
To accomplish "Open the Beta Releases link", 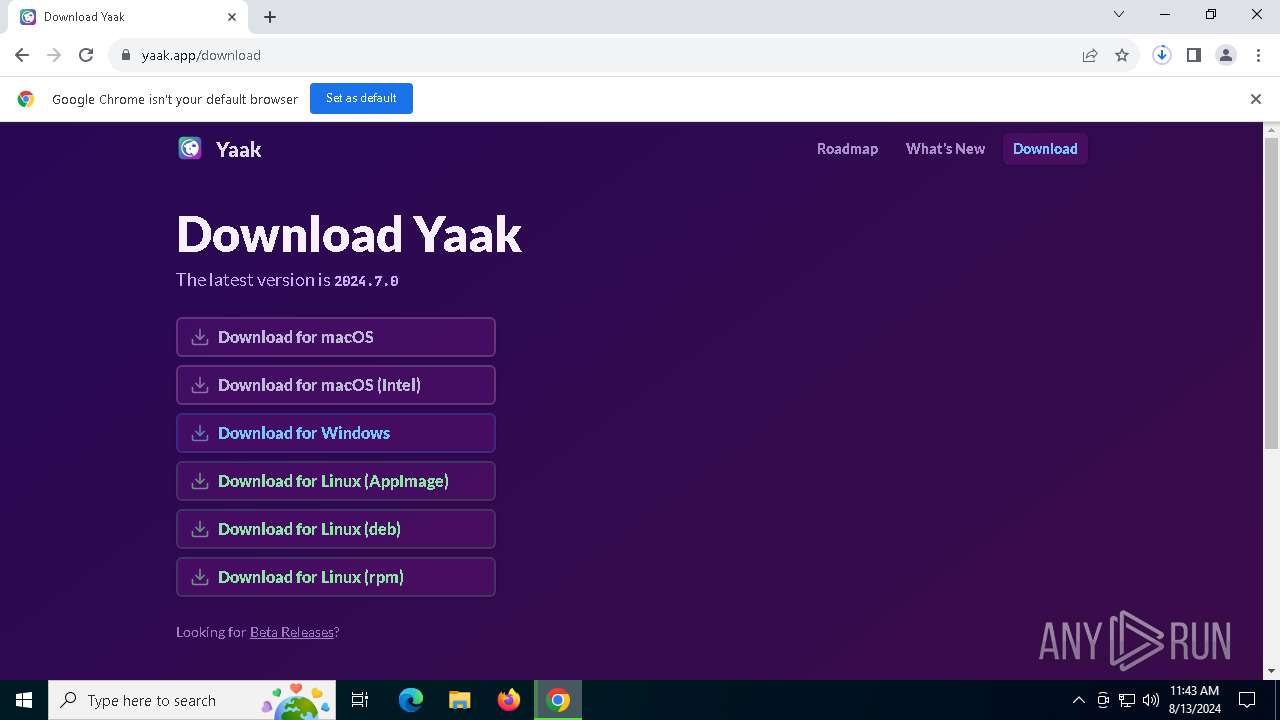I will pyautogui.click(x=291, y=632).
